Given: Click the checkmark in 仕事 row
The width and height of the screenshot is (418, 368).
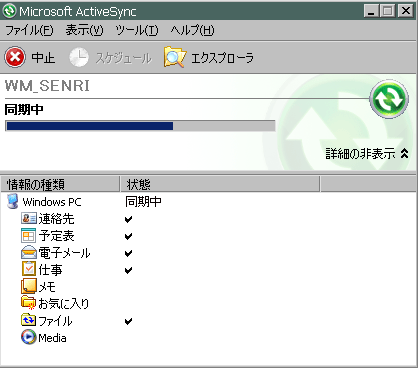Looking at the screenshot, I should coord(129,270).
